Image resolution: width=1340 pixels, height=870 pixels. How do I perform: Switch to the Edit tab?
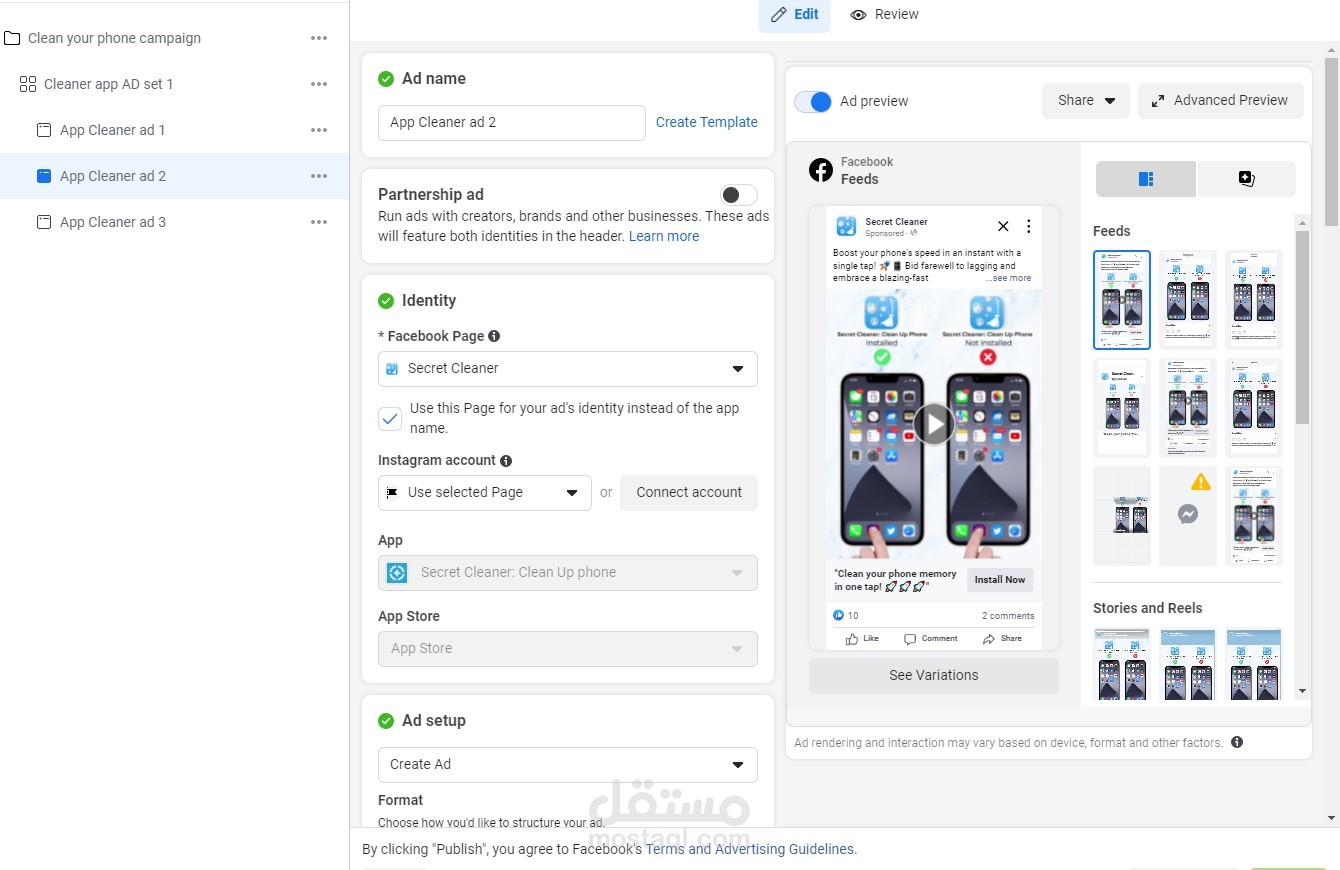click(794, 15)
